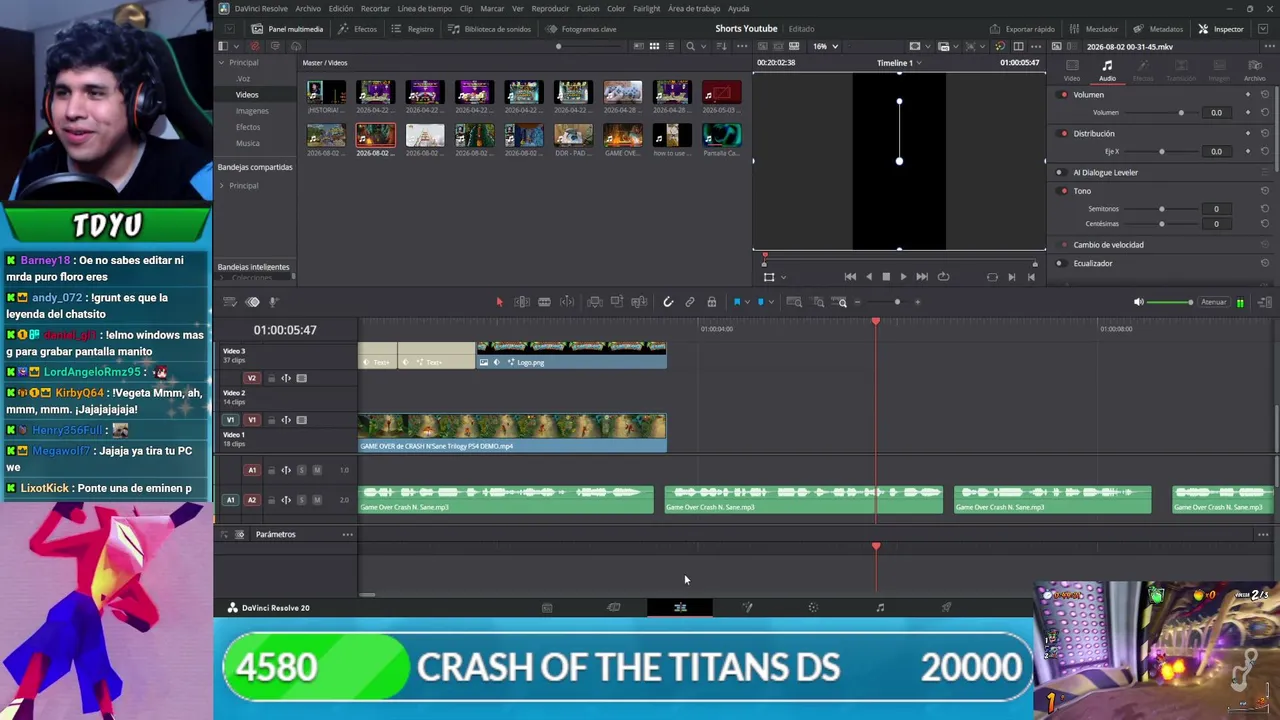Open the Efectos panel button
Viewport: 1280px width, 720px height.
[x=358, y=29]
